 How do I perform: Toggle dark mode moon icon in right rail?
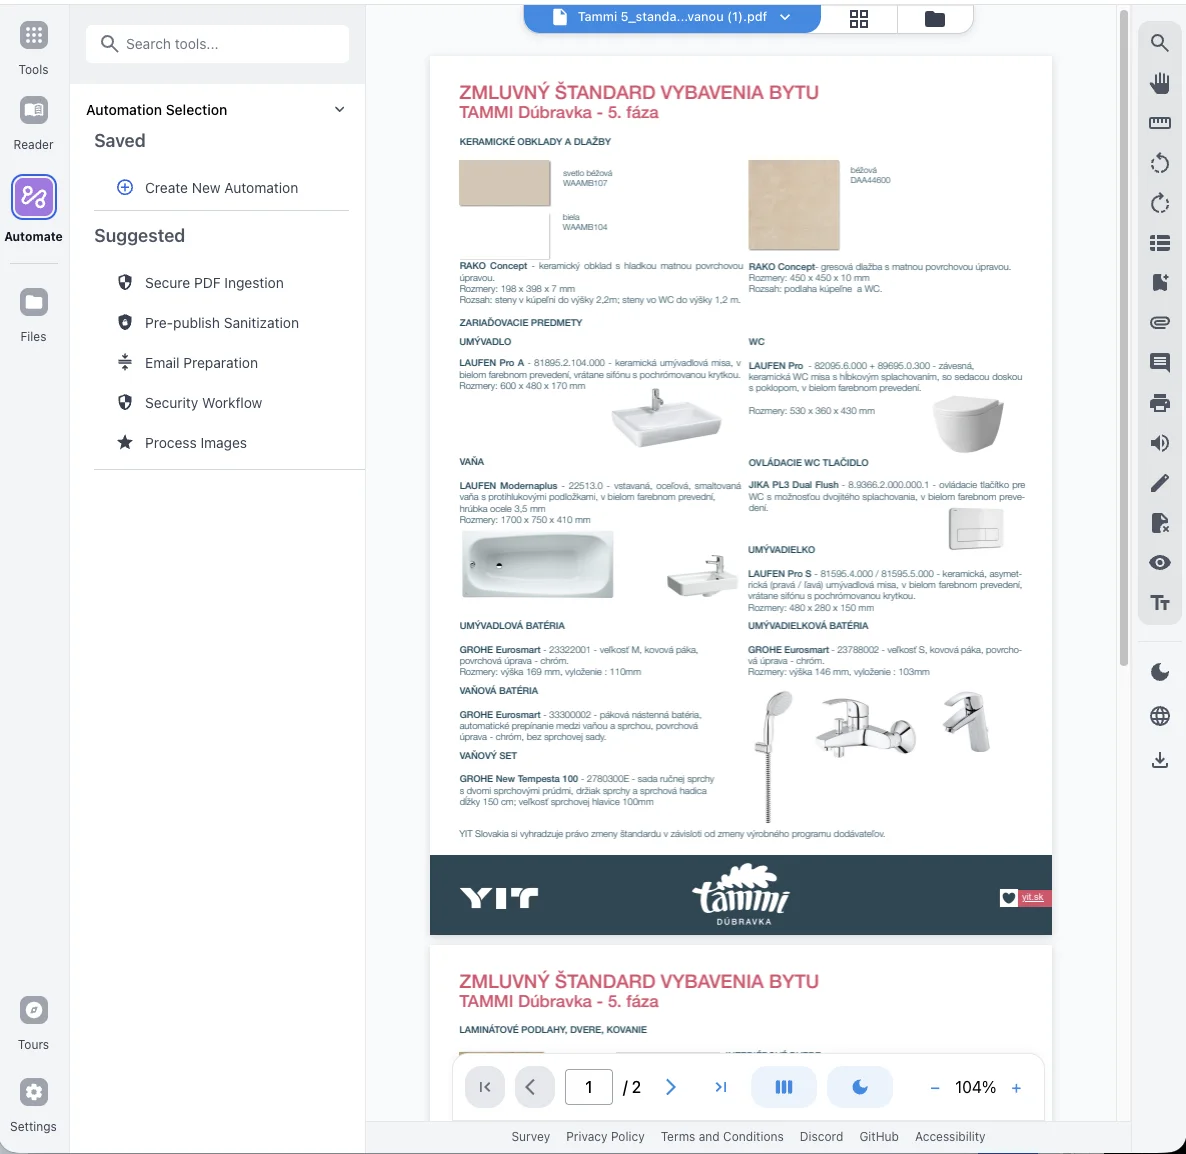pos(1159,672)
